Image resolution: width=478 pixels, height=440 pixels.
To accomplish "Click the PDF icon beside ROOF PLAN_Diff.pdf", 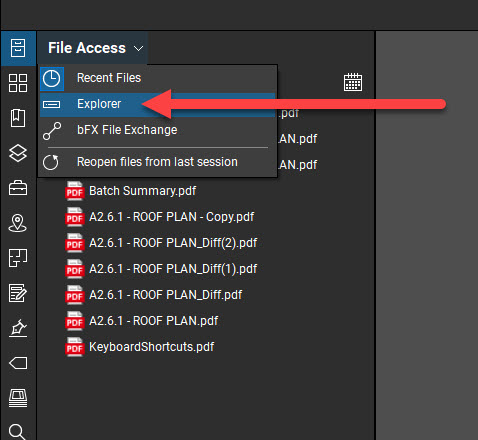I will [74, 295].
